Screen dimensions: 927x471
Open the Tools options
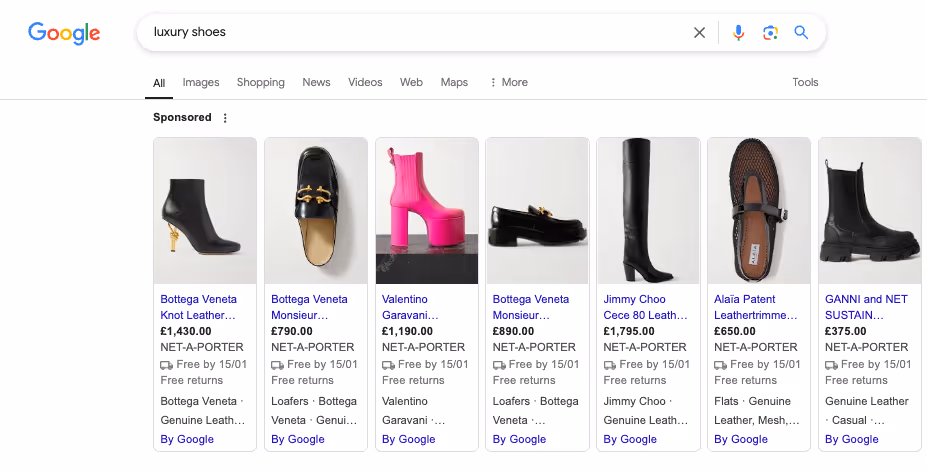click(805, 82)
